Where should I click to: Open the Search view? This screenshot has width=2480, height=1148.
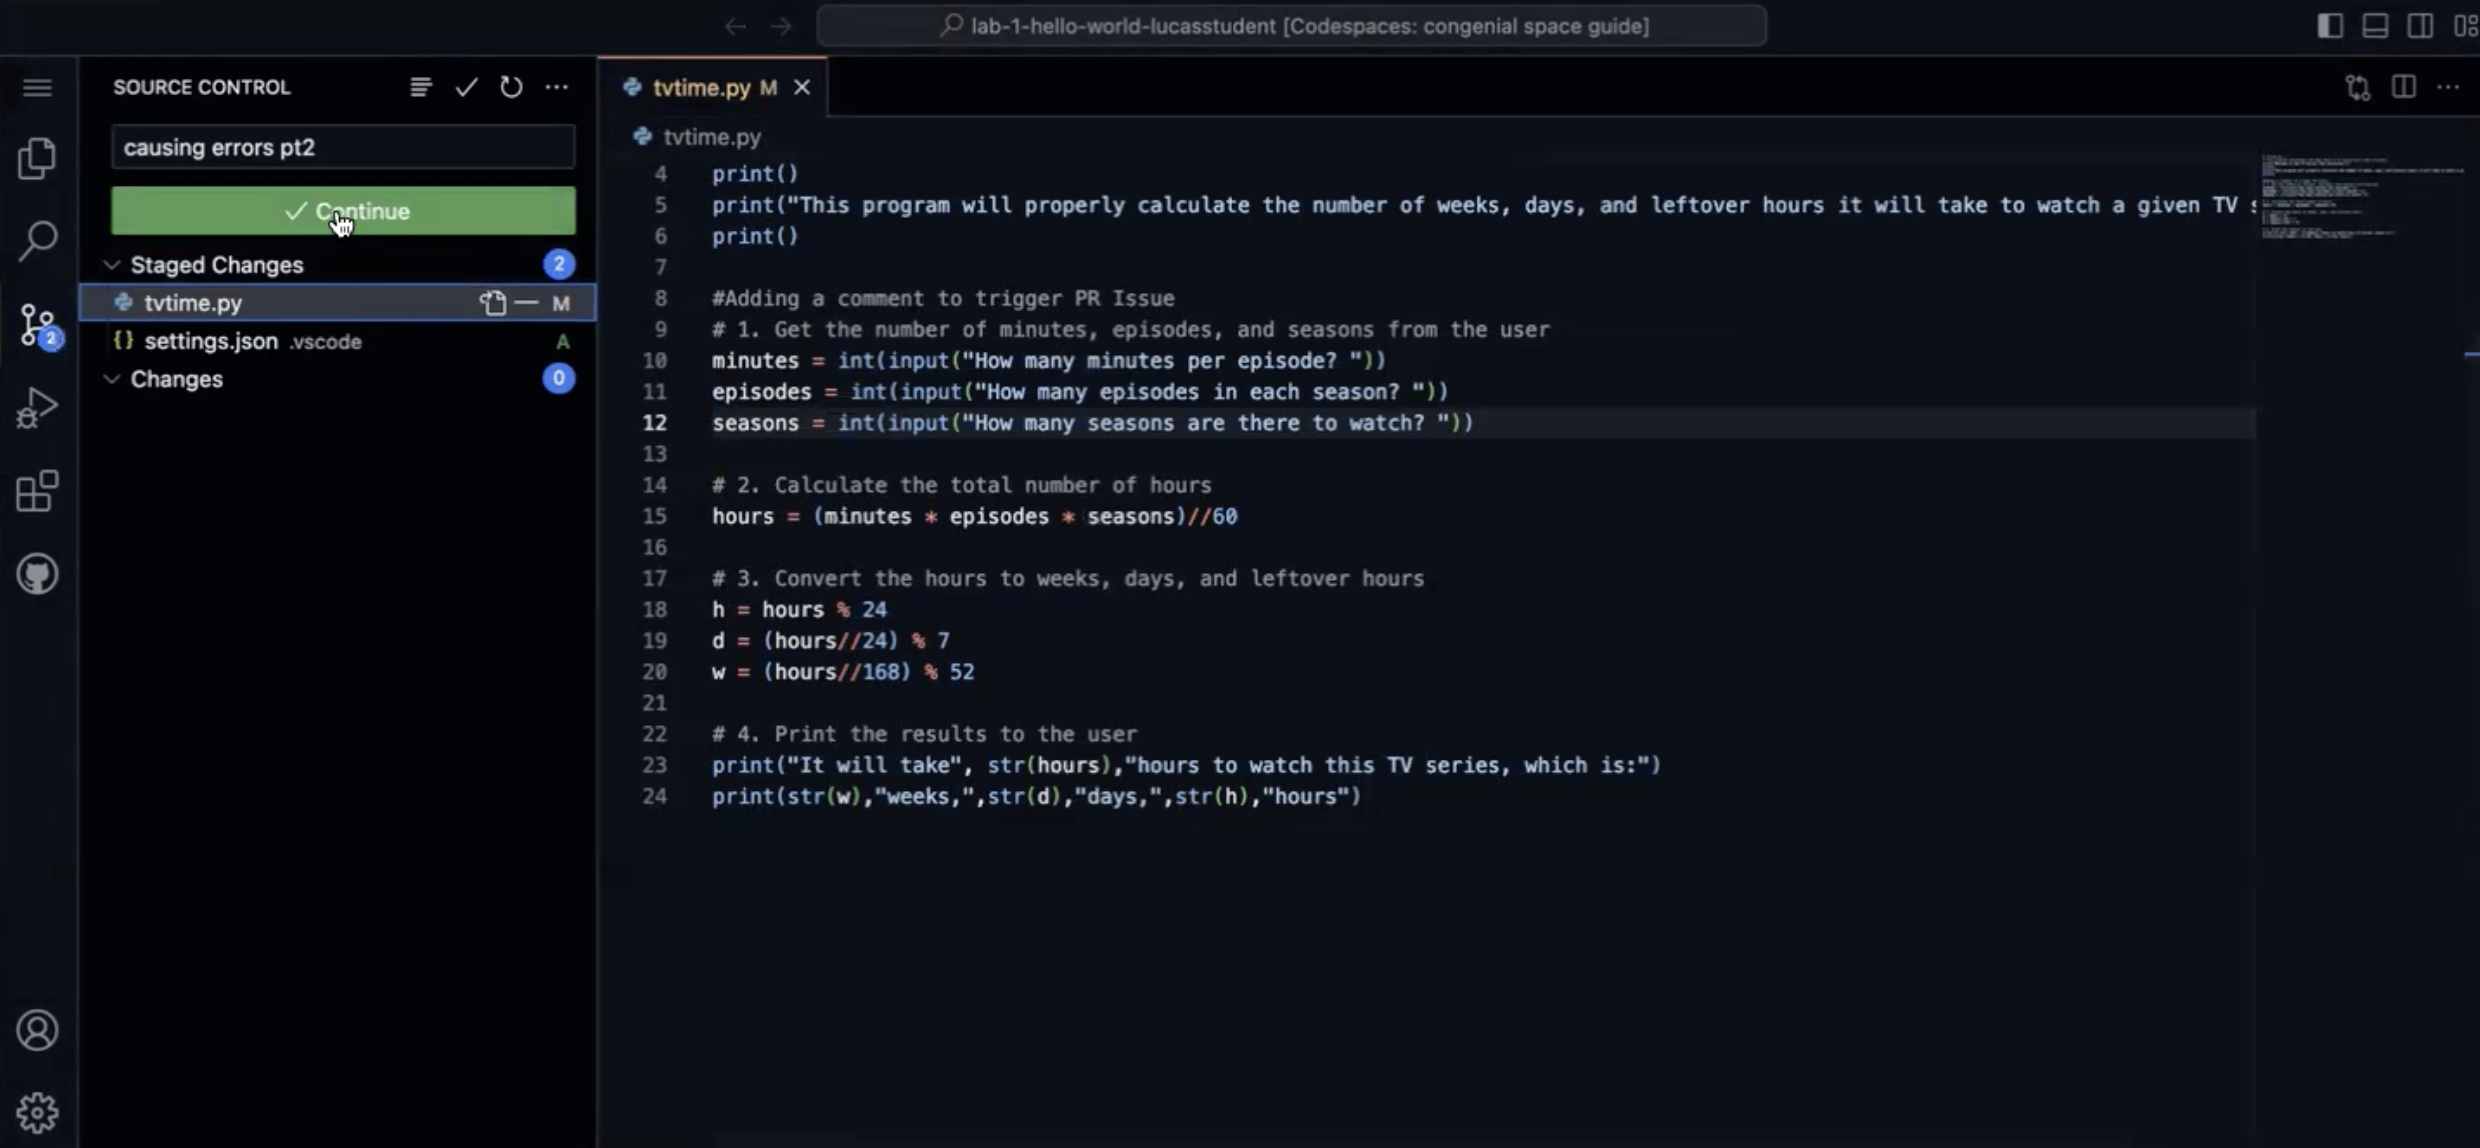coord(37,241)
